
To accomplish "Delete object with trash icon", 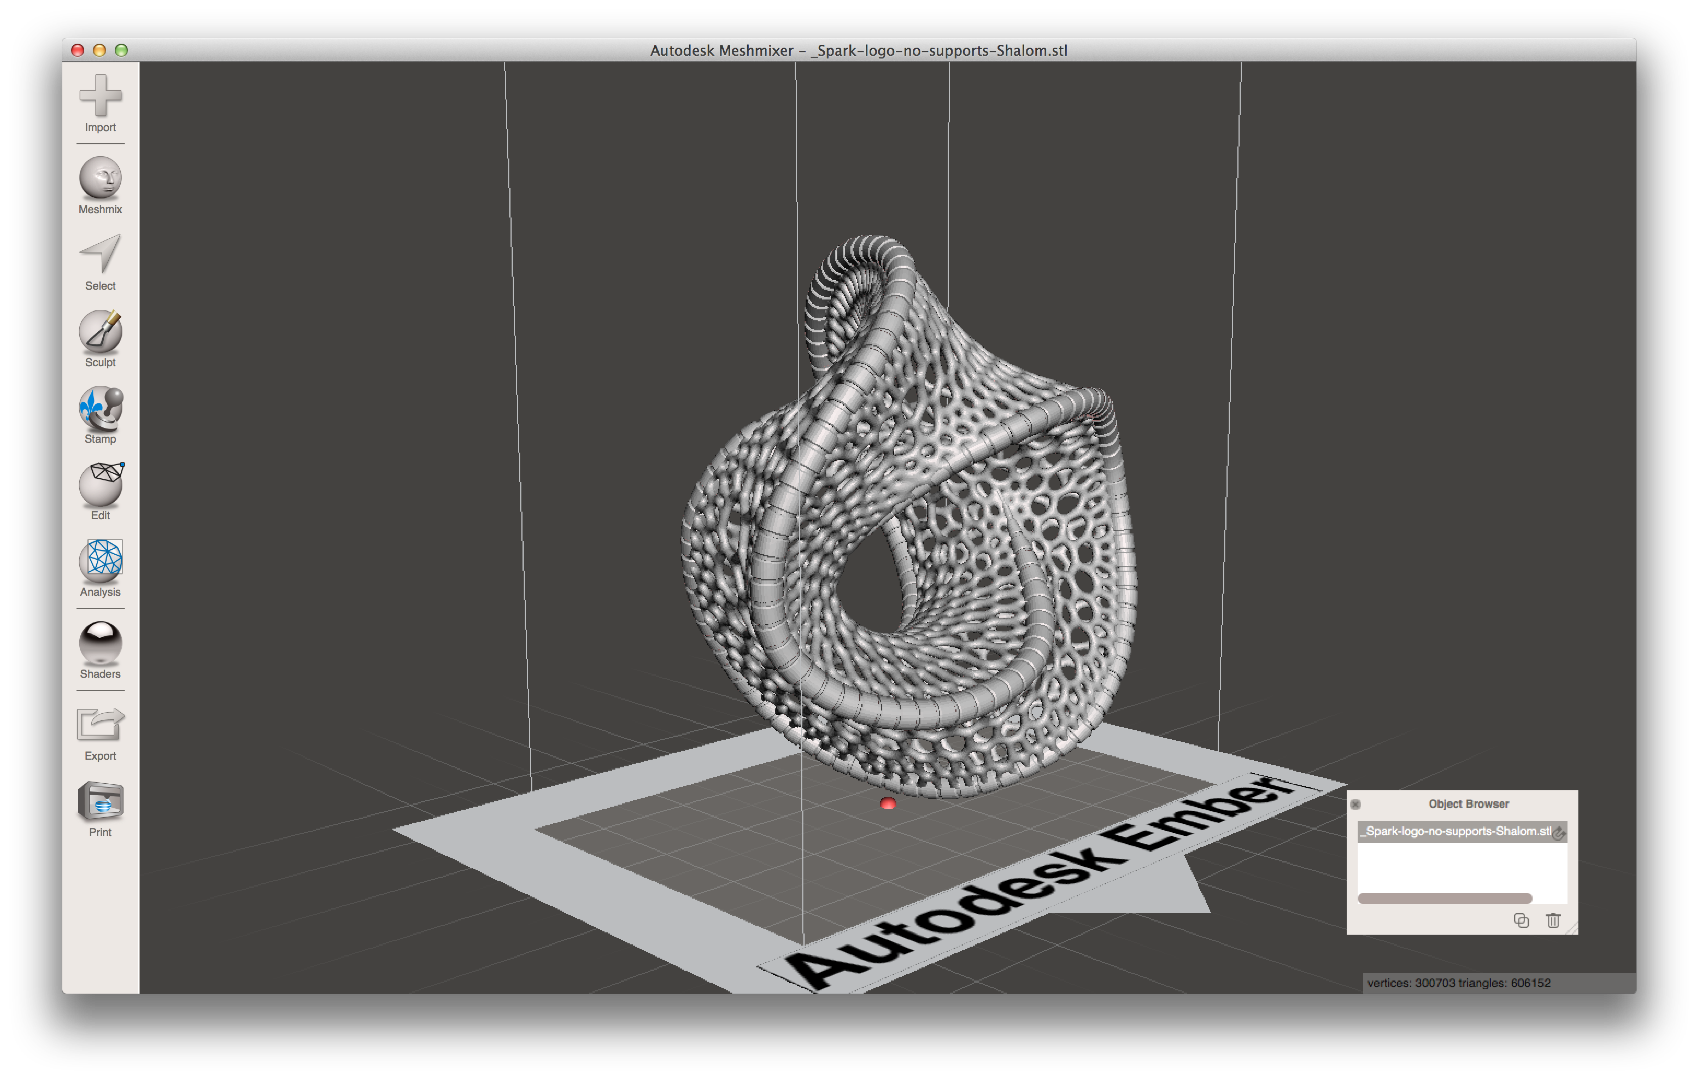I will tap(1553, 921).
